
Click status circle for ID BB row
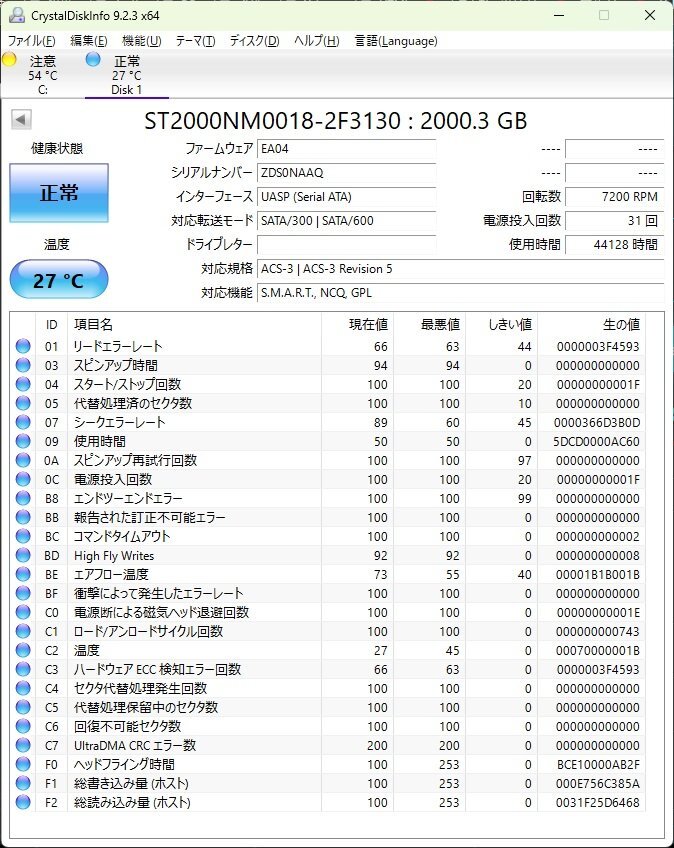23,517
